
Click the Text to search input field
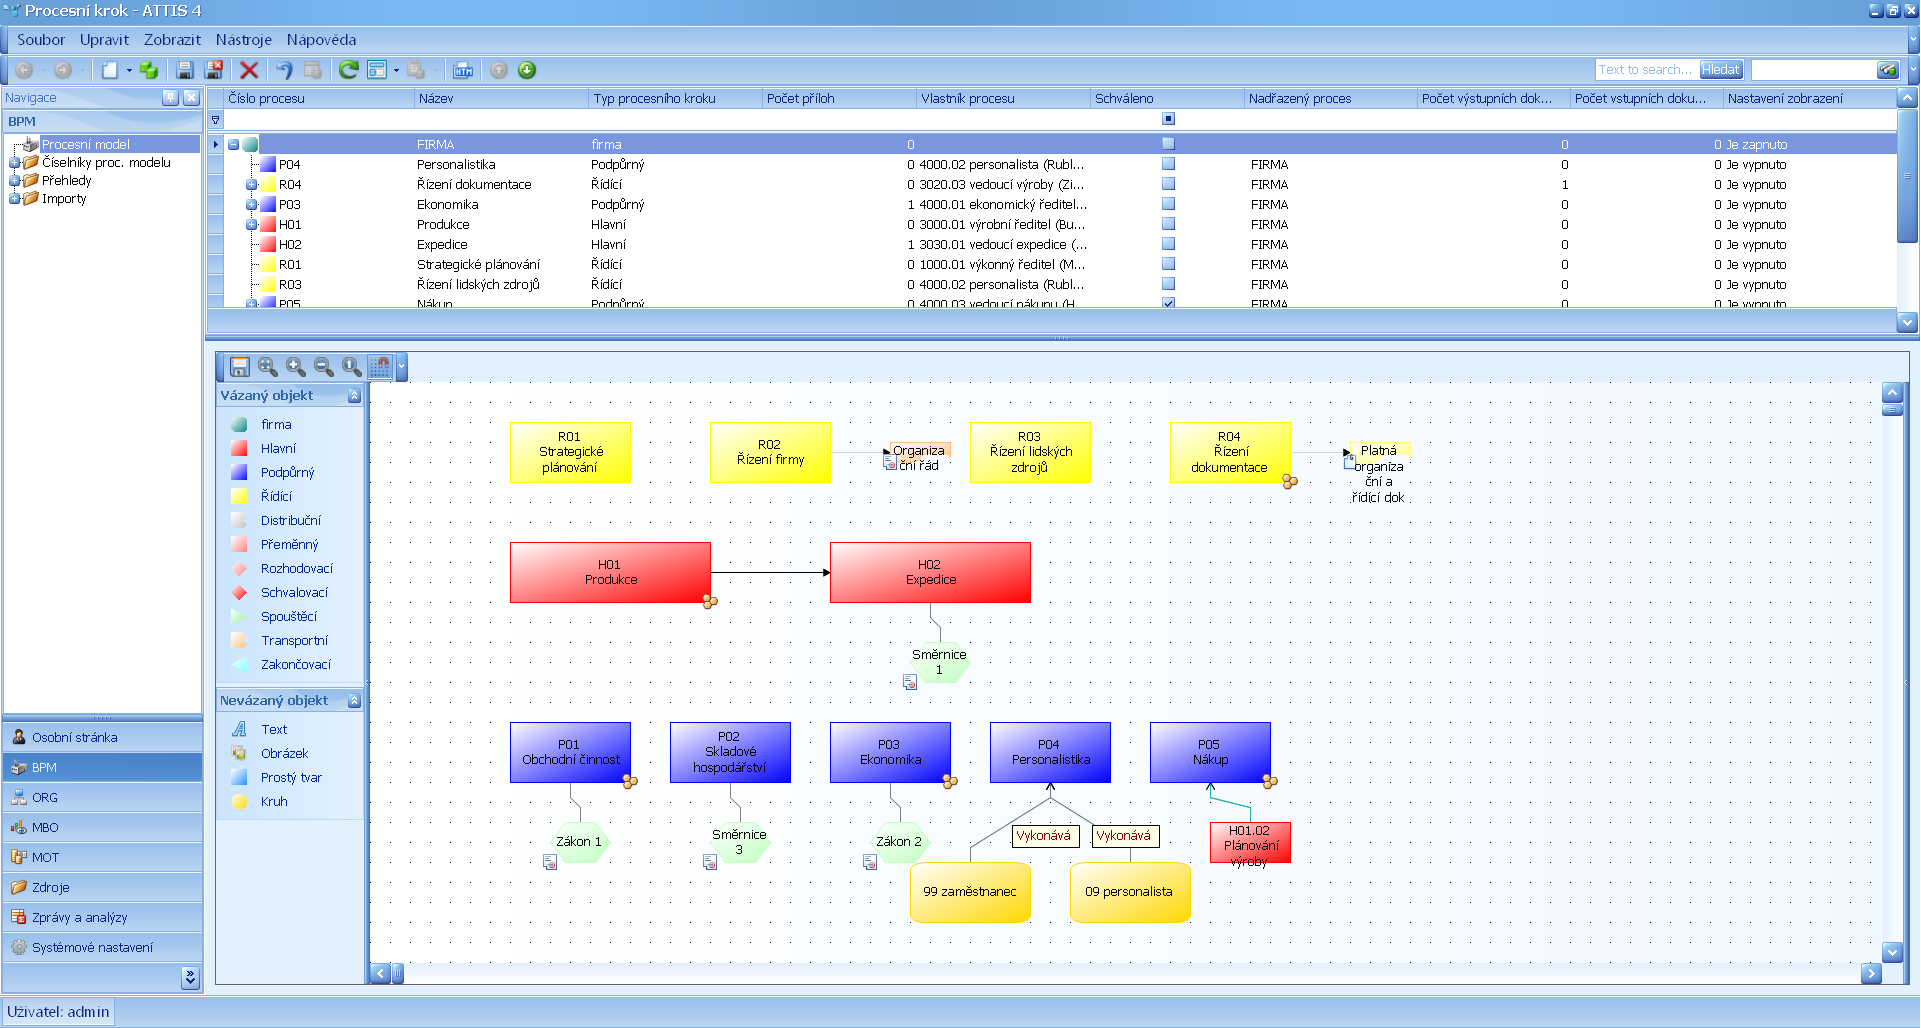click(x=1646, y=69)
